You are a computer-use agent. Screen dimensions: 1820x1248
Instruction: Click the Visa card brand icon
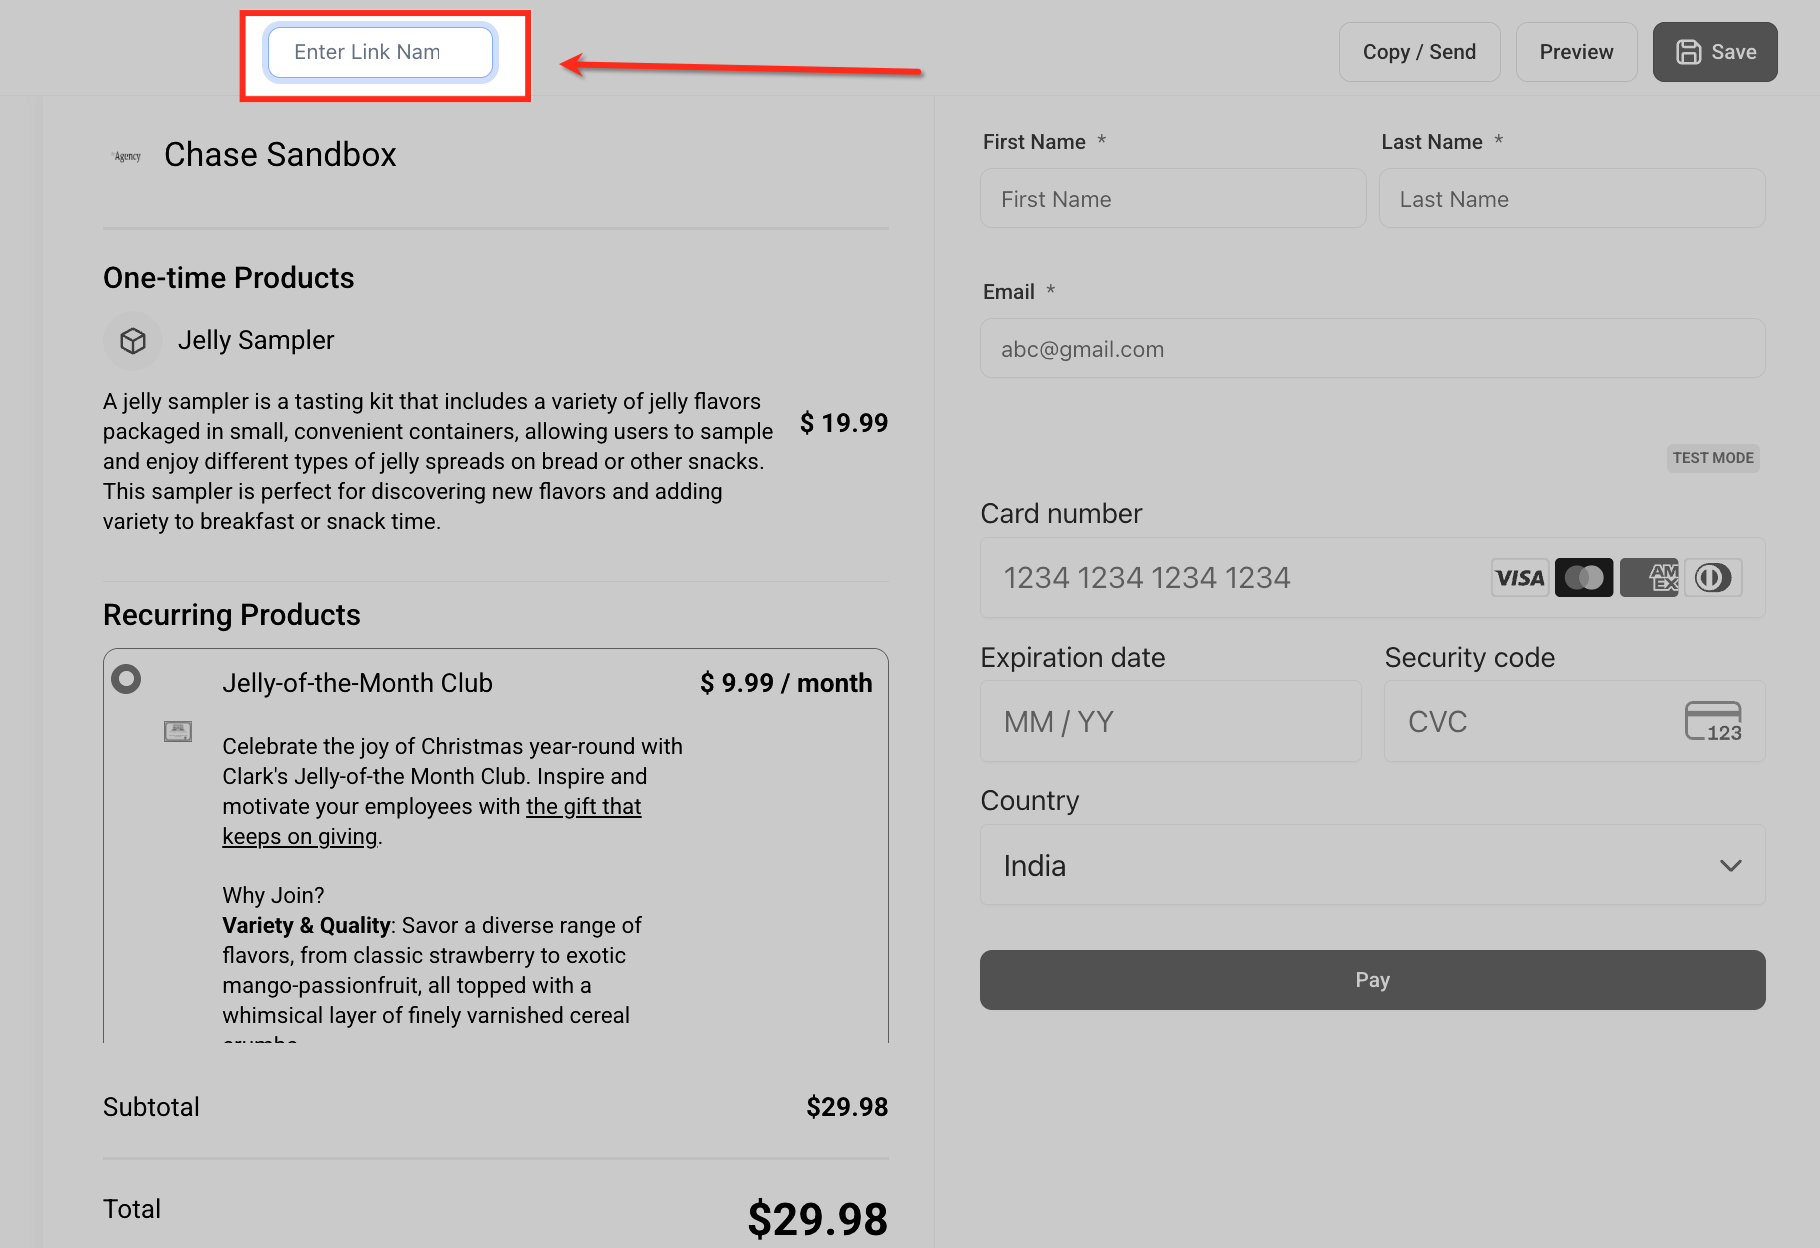coord(1520,578)
